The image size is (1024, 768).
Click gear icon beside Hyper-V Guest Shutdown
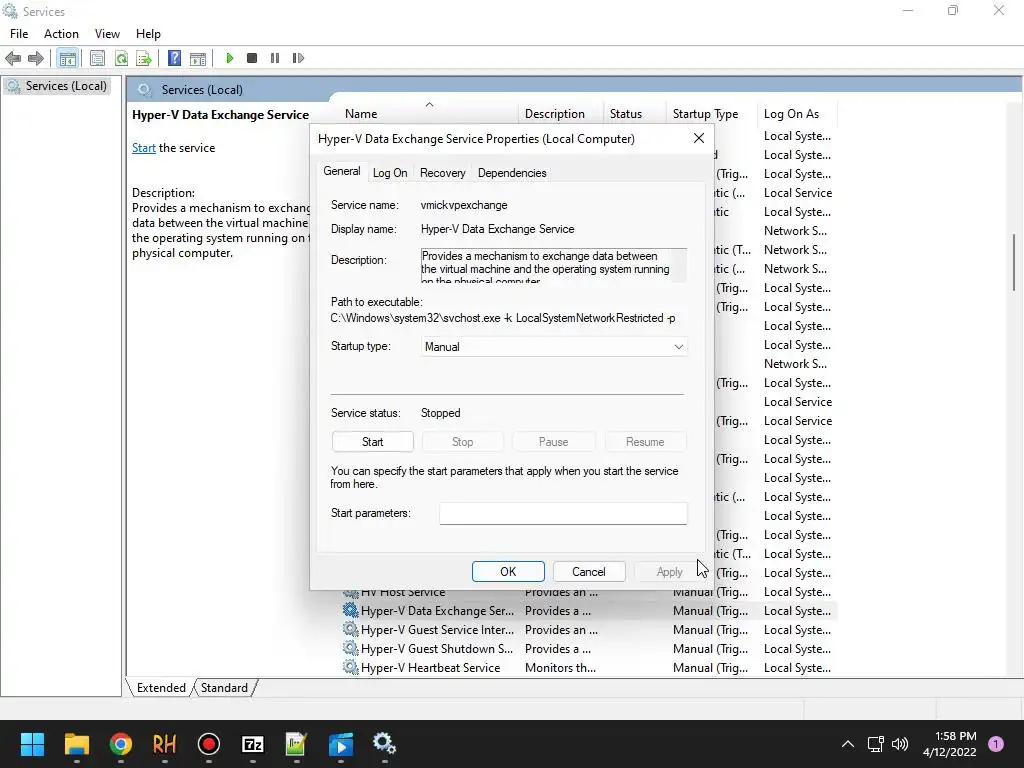(x=351, y=648)
